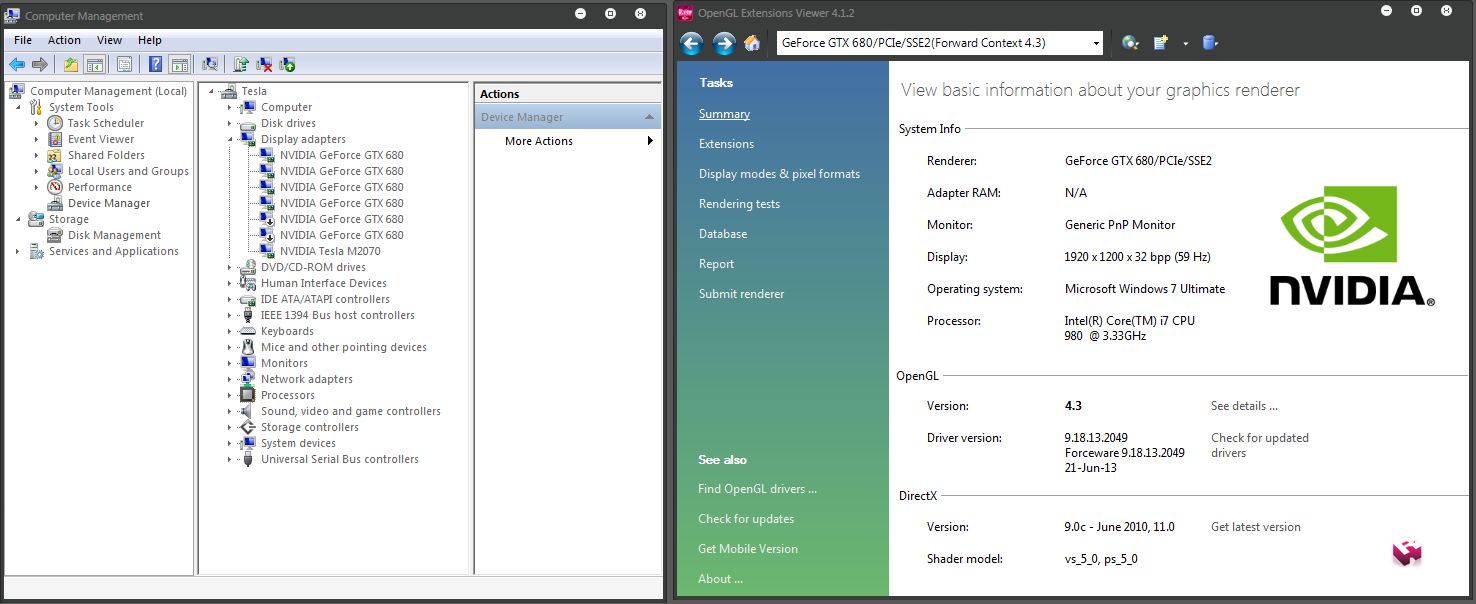The width and height of the screenshot is (1476, 604).
Task: Click IDE ATA/ATAPI controllers icon
Action: click(248, 299)
